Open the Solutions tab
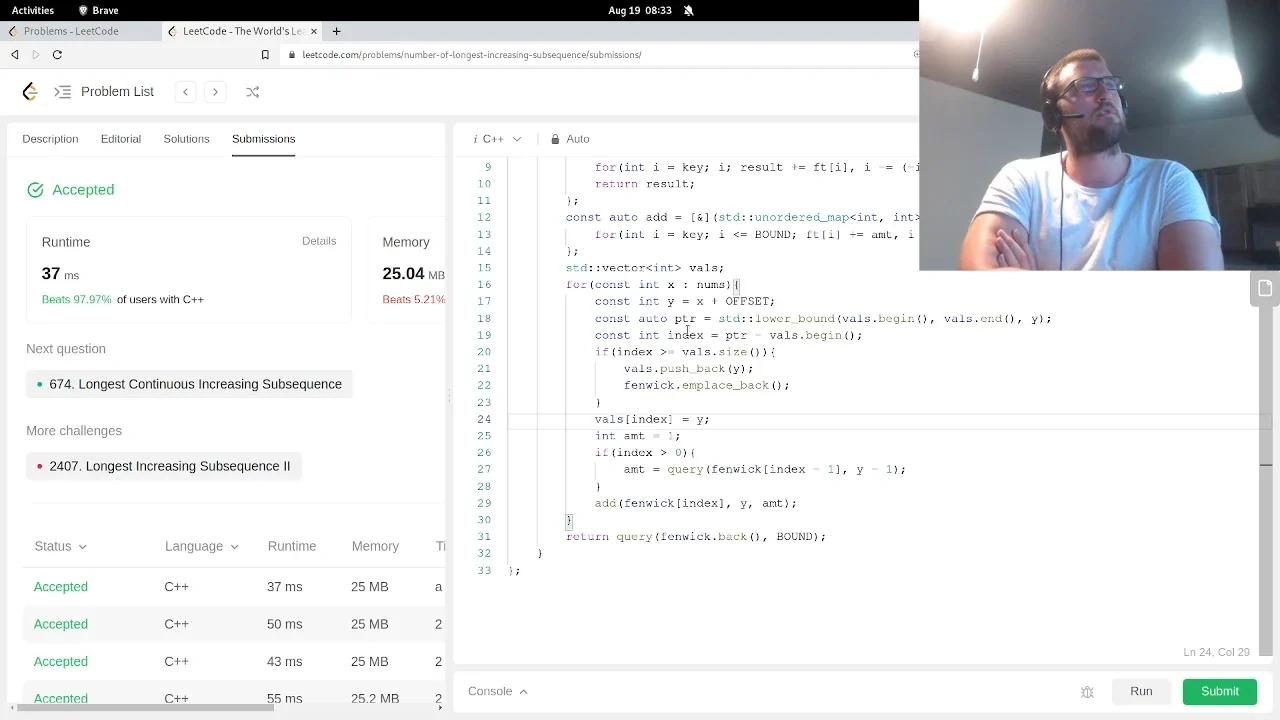Image resolution: width=1280 pixels, height=720 pixels. coord(186,139)
